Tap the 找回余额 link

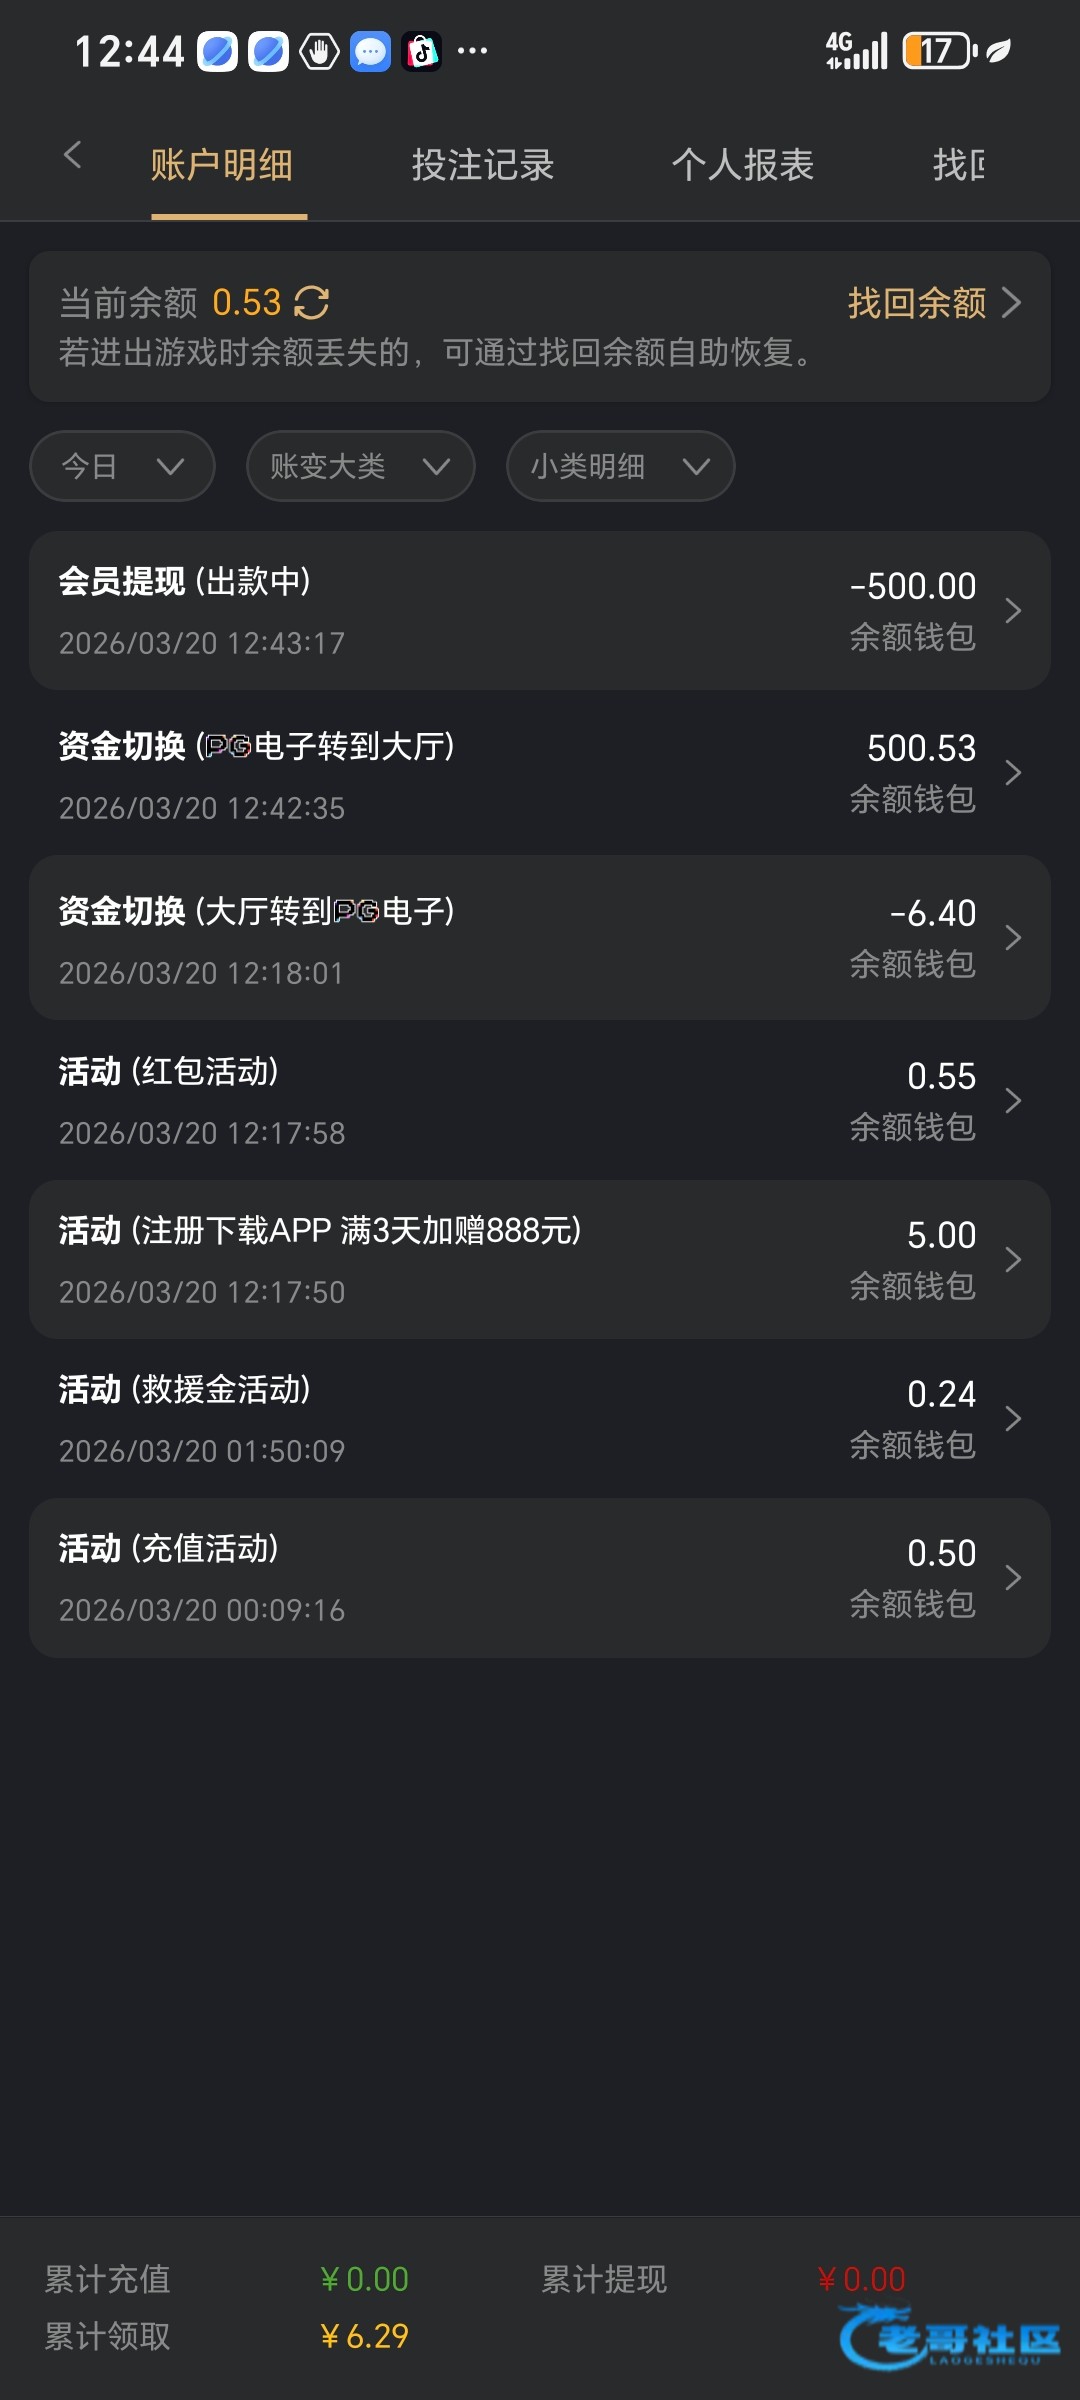click(932, 302)
